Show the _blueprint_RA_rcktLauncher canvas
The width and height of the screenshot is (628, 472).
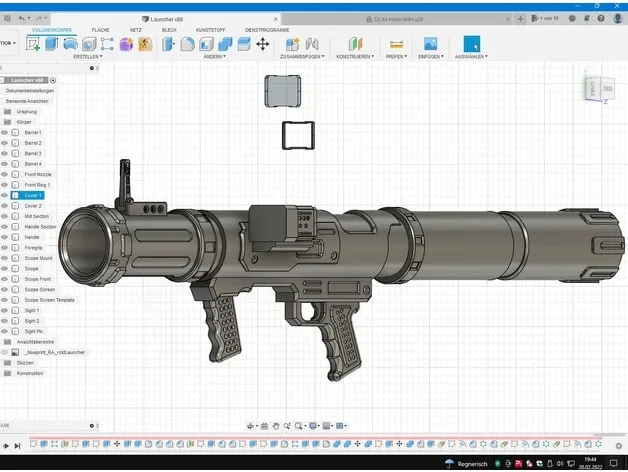[4, 352]
